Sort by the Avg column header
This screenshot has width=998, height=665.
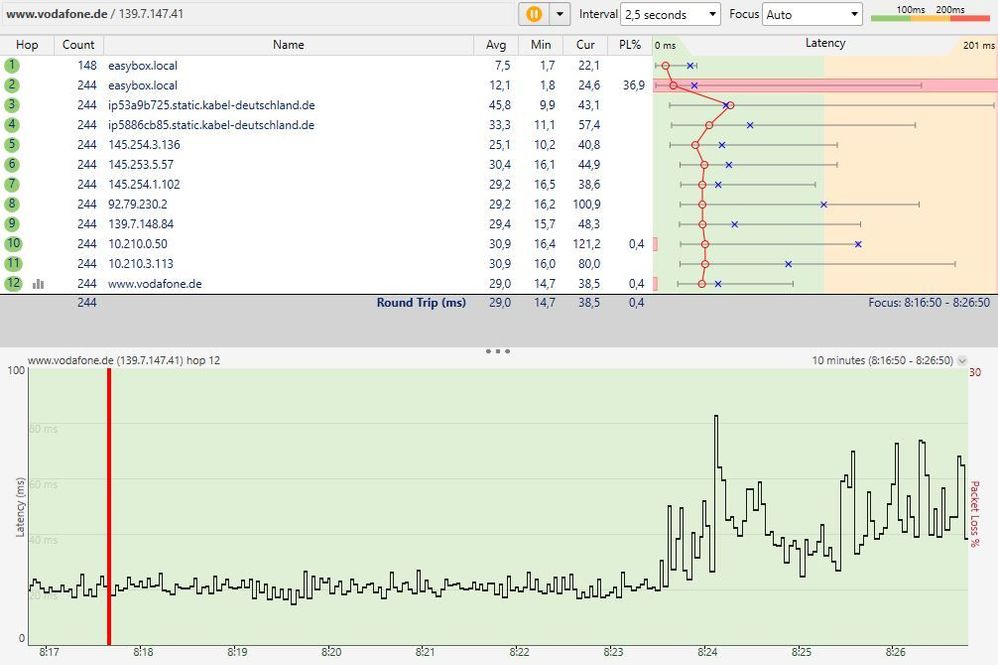496,45
